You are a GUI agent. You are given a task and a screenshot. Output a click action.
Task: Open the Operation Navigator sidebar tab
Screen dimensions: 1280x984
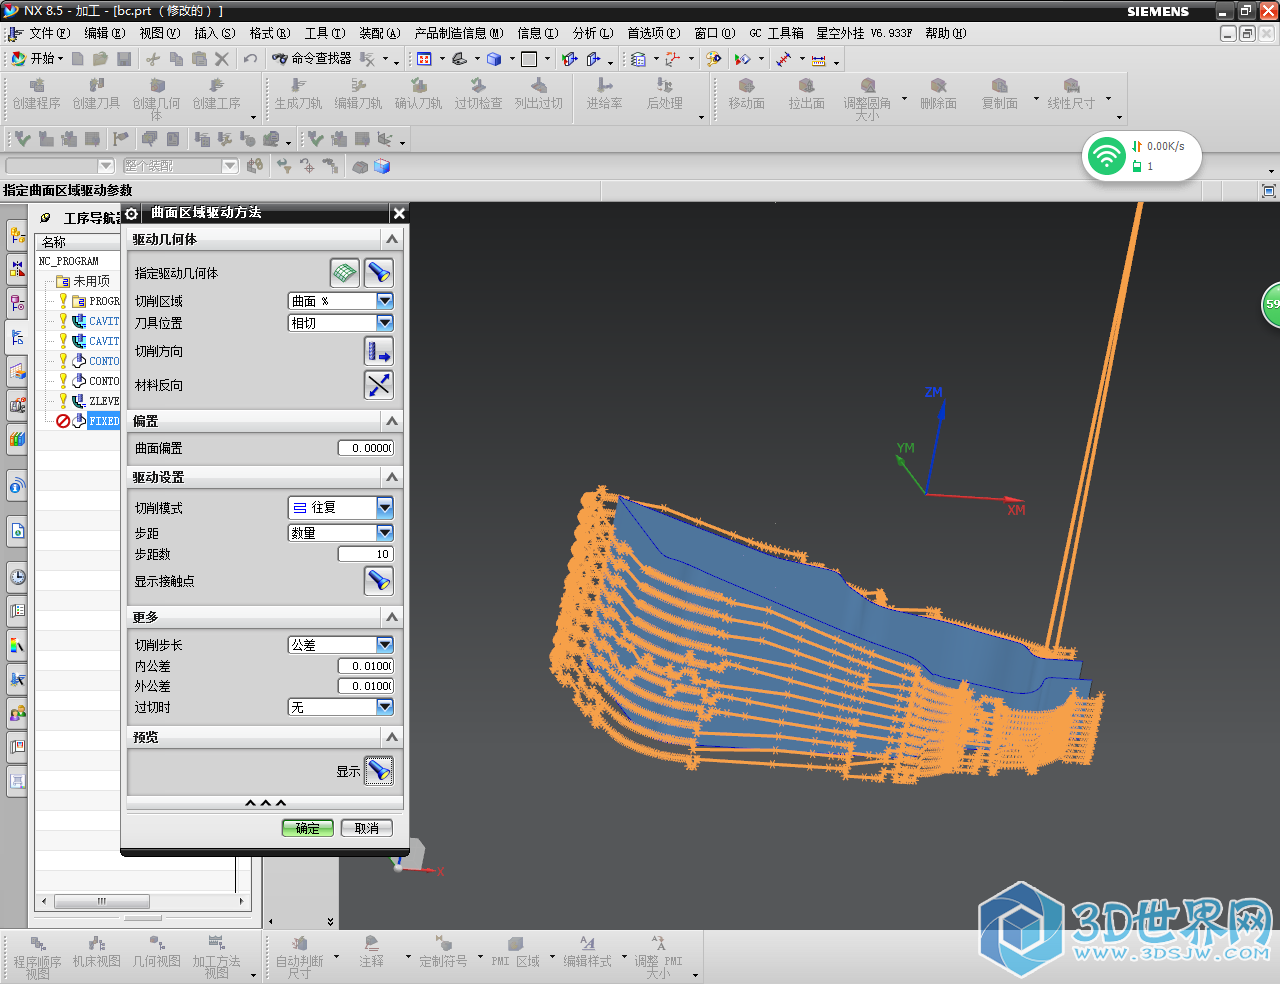pyautogui.click(x=17, y=337)
